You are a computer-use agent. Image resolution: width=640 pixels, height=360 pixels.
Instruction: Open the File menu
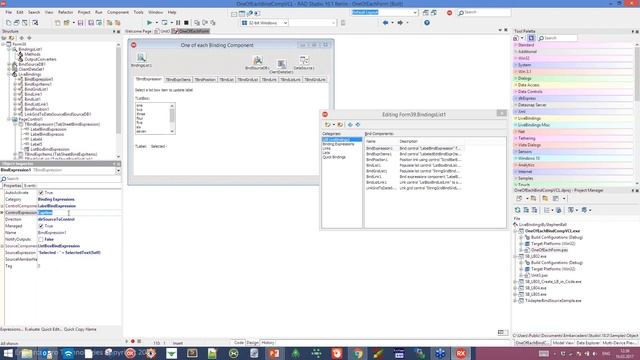click(x=9, y=13)
